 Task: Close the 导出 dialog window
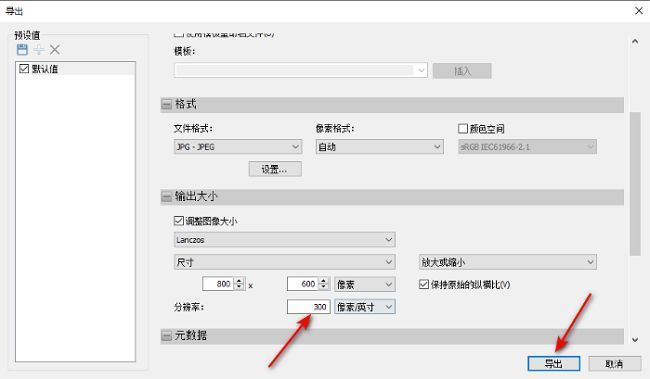point(639,11)
